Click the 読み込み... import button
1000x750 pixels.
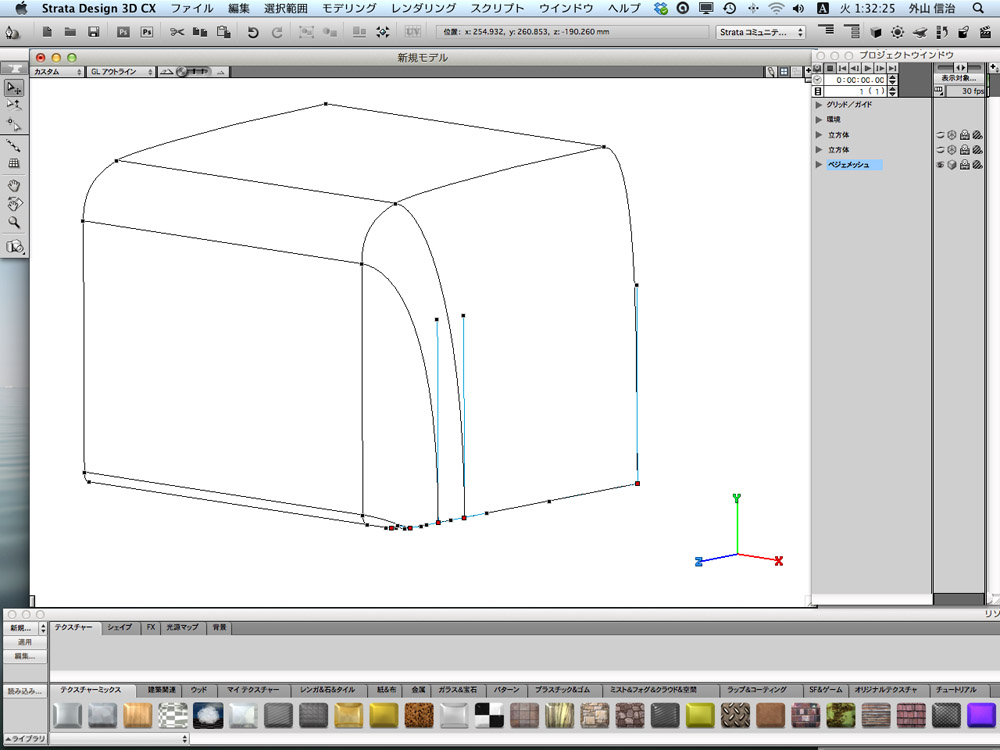click(x=24, y=691)
